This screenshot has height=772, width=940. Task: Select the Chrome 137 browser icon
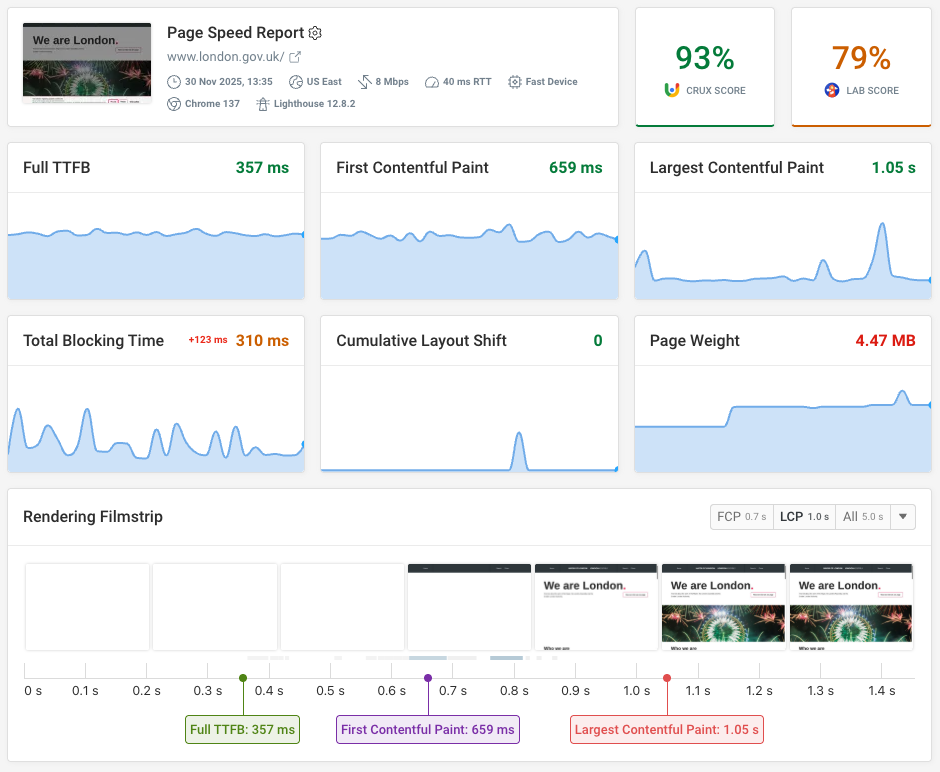coord(173,103)
